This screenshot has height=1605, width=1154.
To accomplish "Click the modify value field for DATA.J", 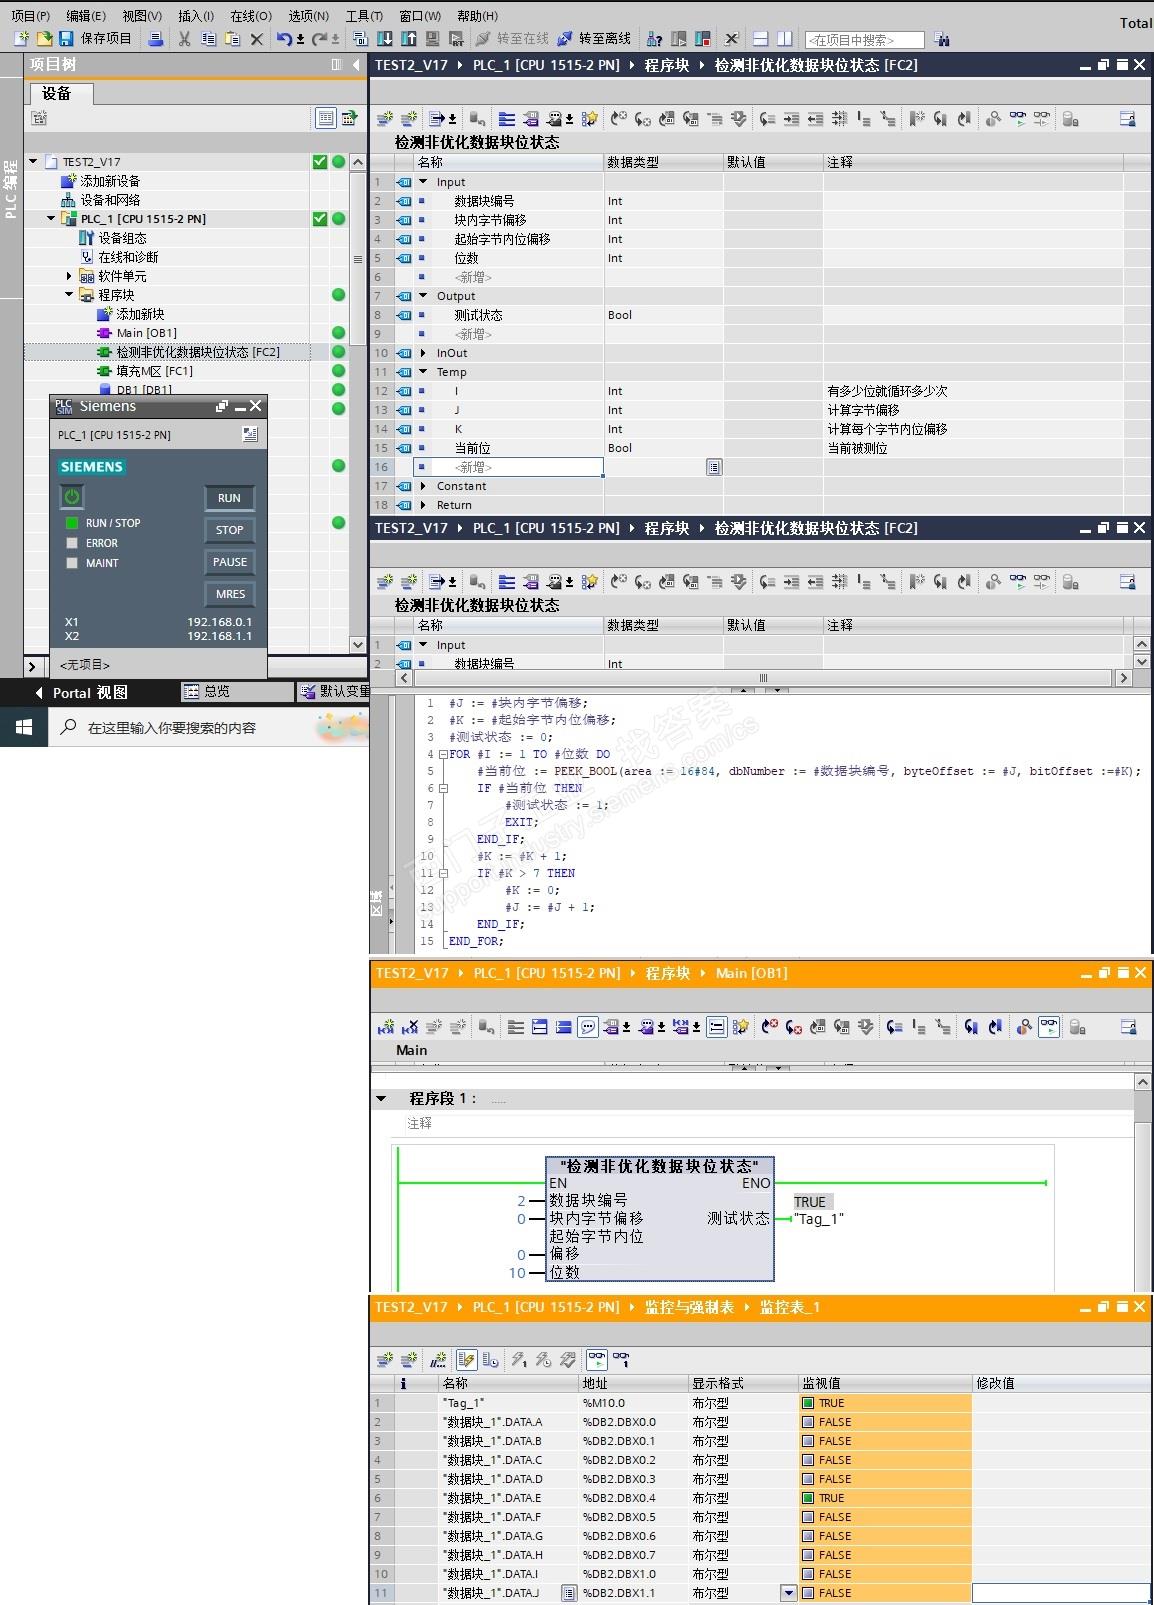I will [1060, 1593].
